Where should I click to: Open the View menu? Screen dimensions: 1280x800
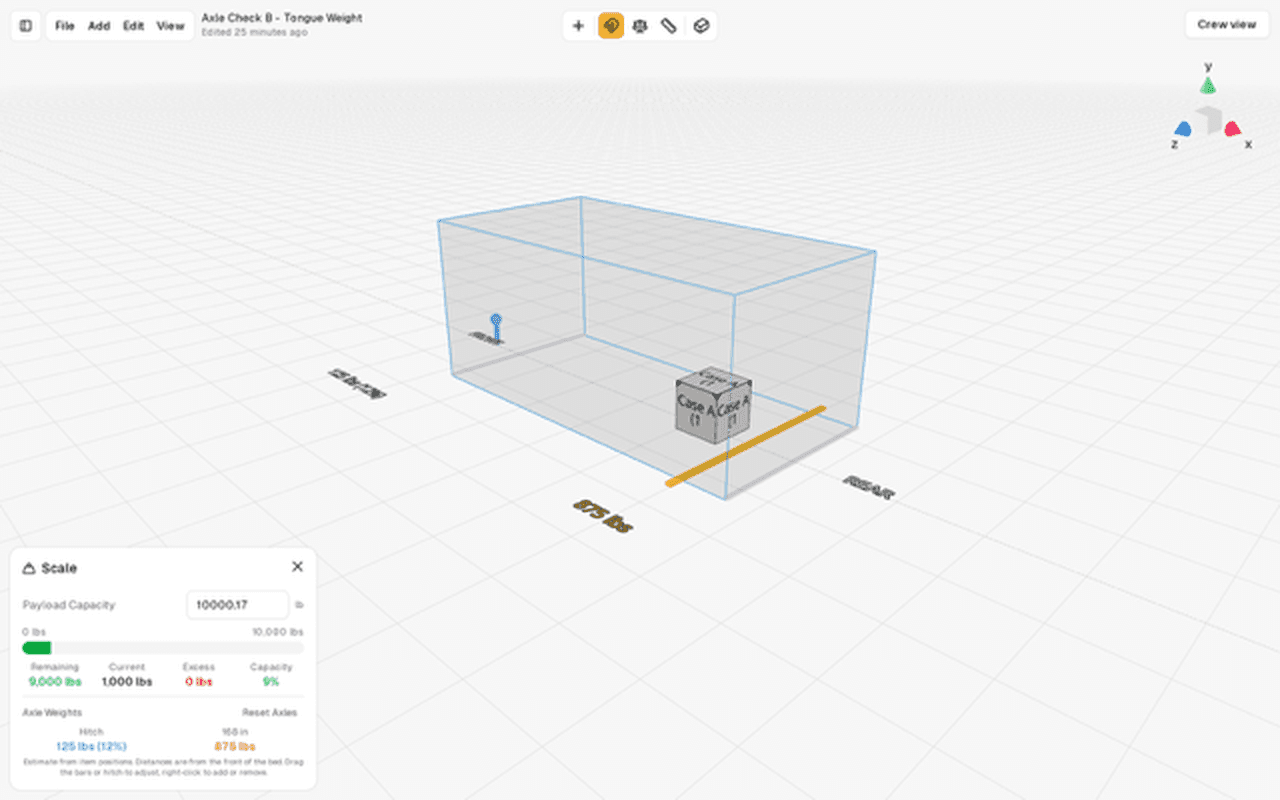tap(170, 26)
